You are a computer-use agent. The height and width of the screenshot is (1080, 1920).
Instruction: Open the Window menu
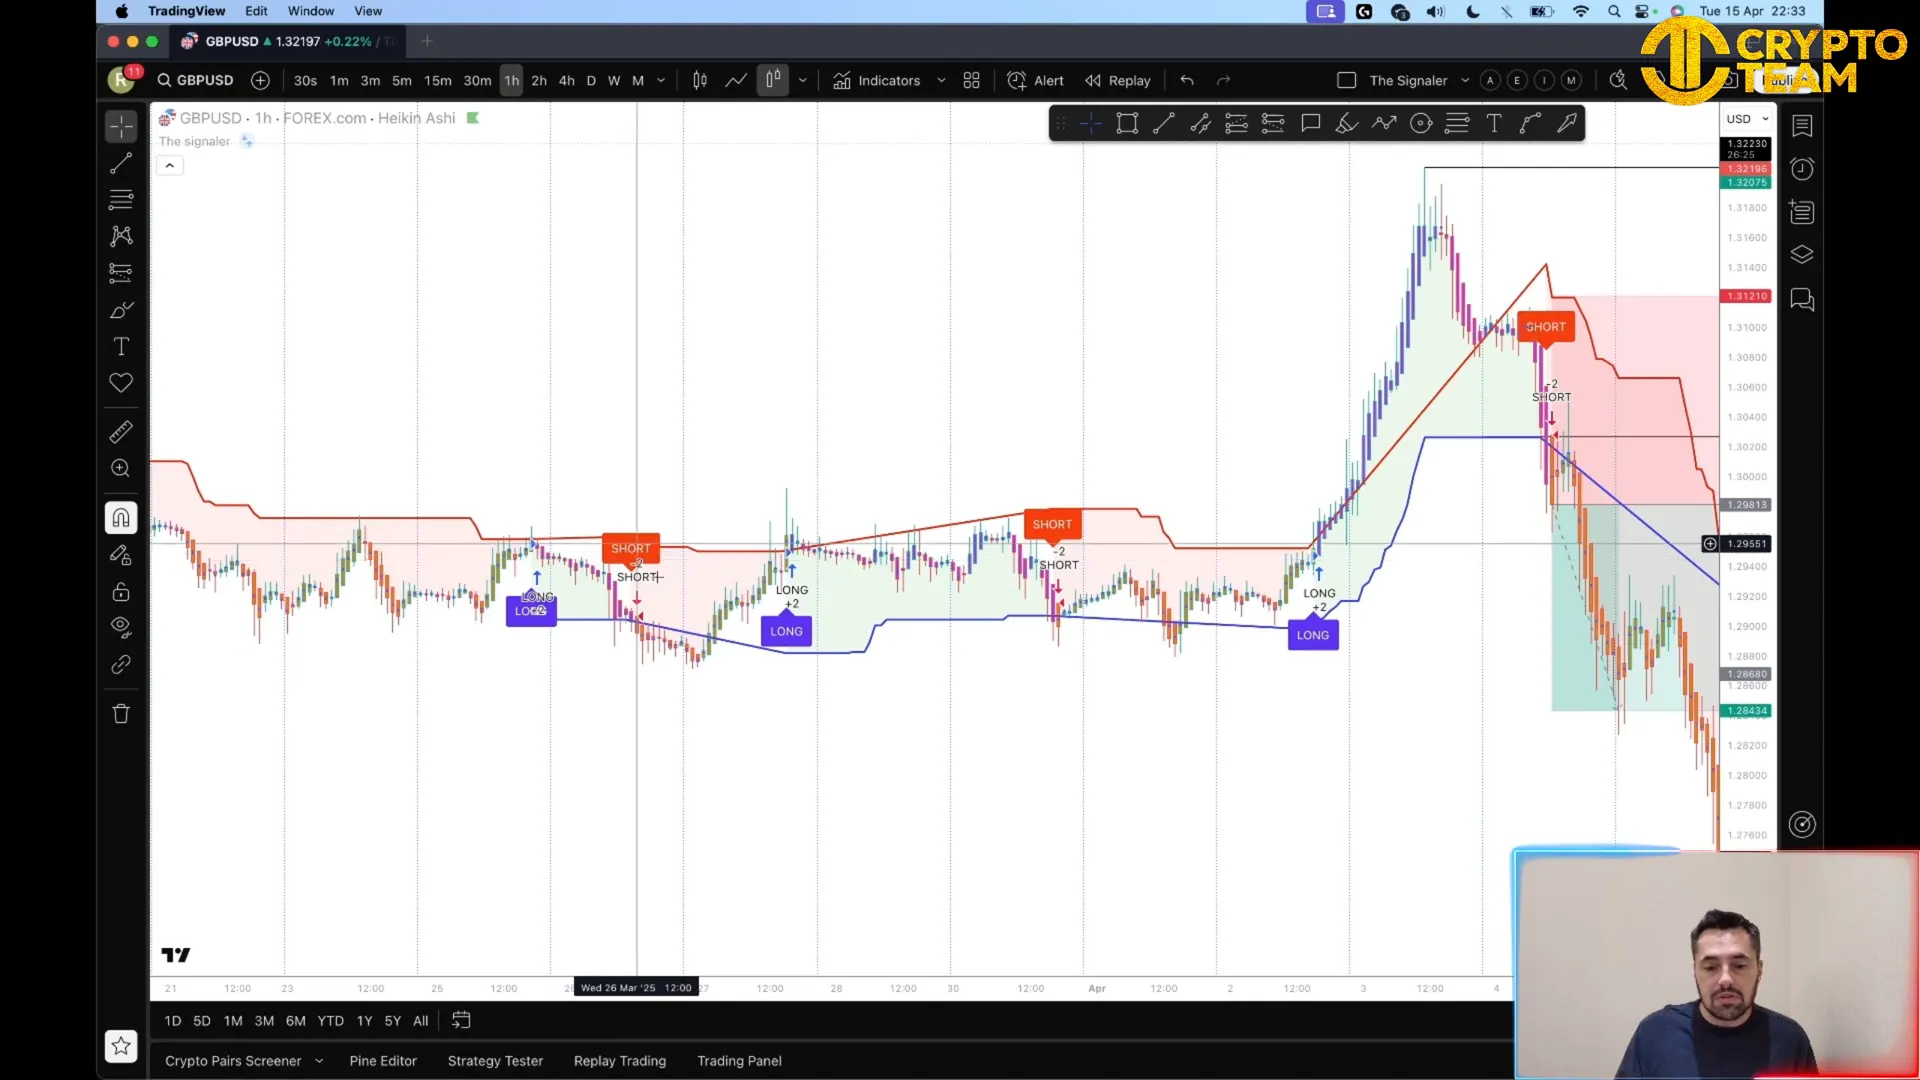(x=311, y=11)
